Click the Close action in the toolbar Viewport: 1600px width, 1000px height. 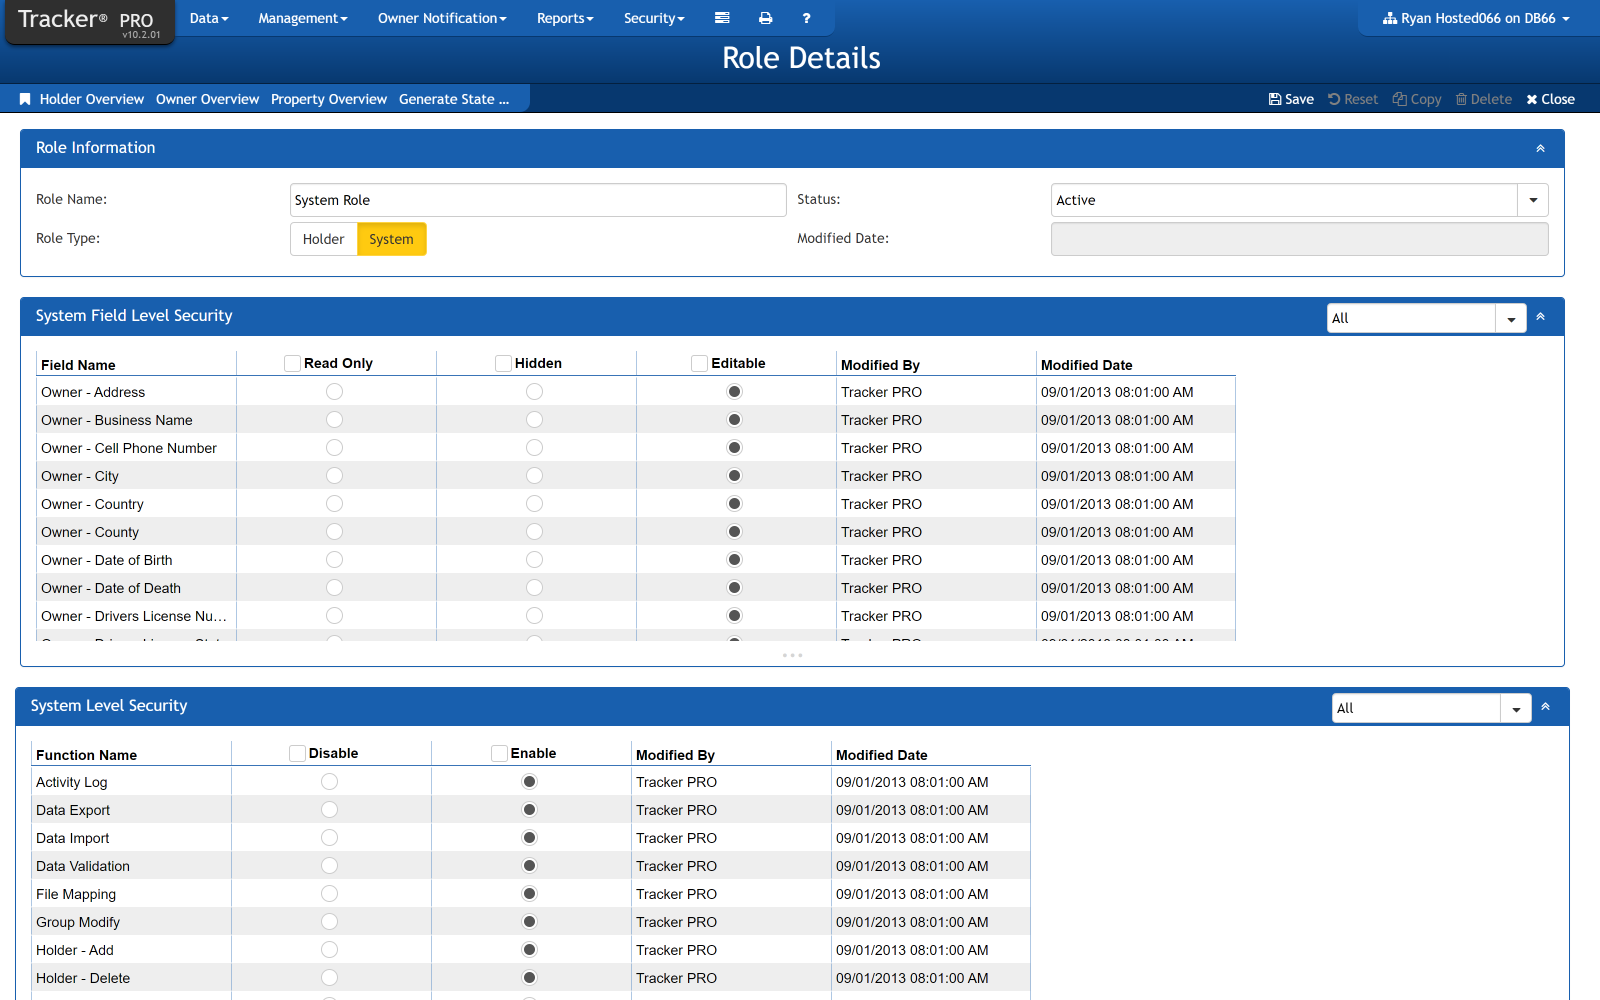(x=1549, y=98)
